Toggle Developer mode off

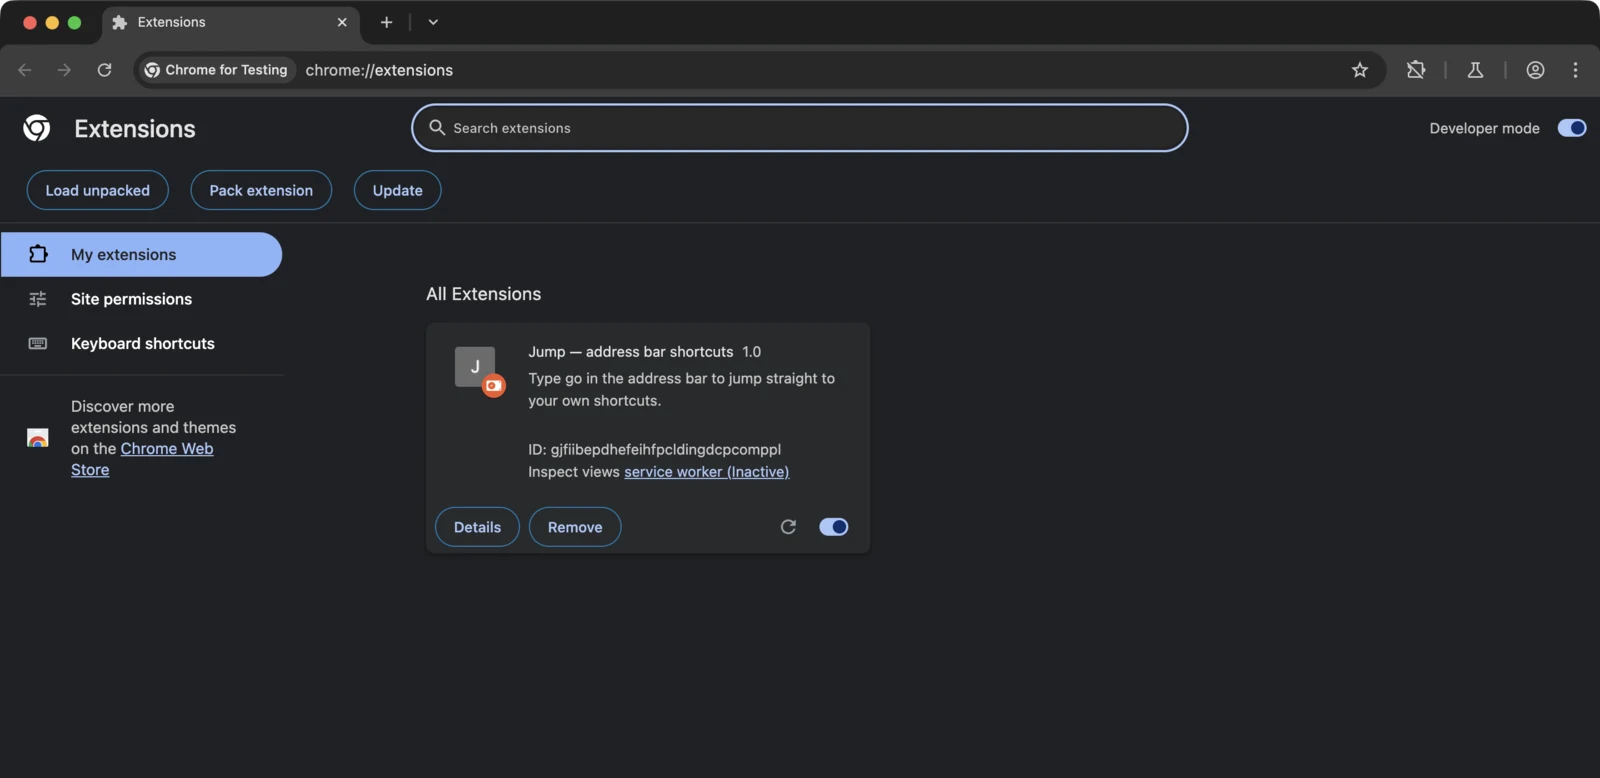1572,128
